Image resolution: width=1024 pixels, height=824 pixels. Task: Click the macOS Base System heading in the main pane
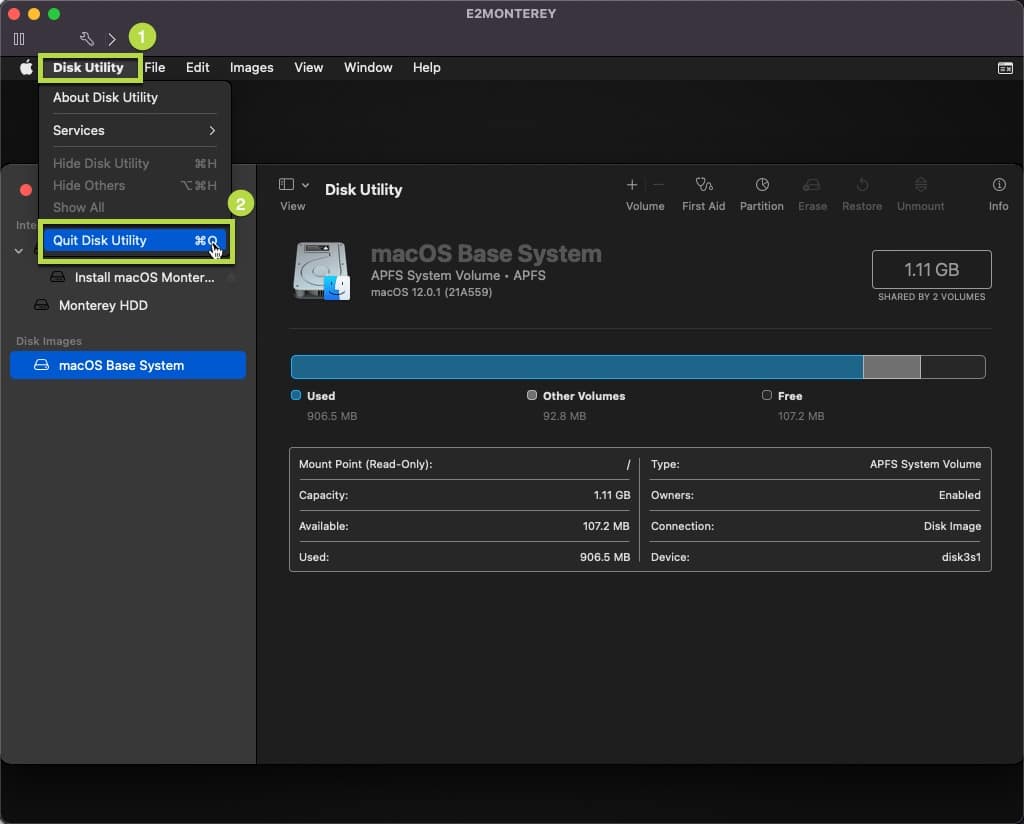[x=486, y=253]
